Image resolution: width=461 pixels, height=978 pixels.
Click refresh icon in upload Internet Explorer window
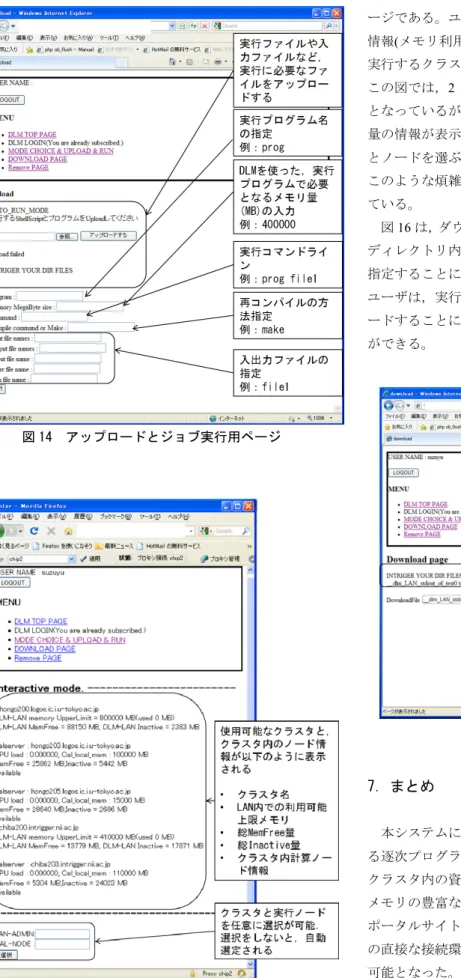coord(192,27)
